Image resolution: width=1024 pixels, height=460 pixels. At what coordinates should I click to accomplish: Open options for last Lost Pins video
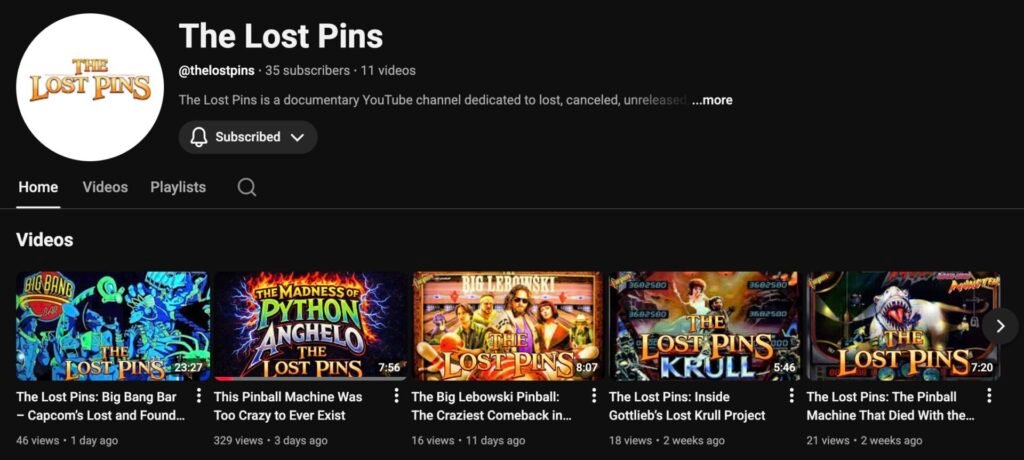pyautogui.click(x=989, y=396)
